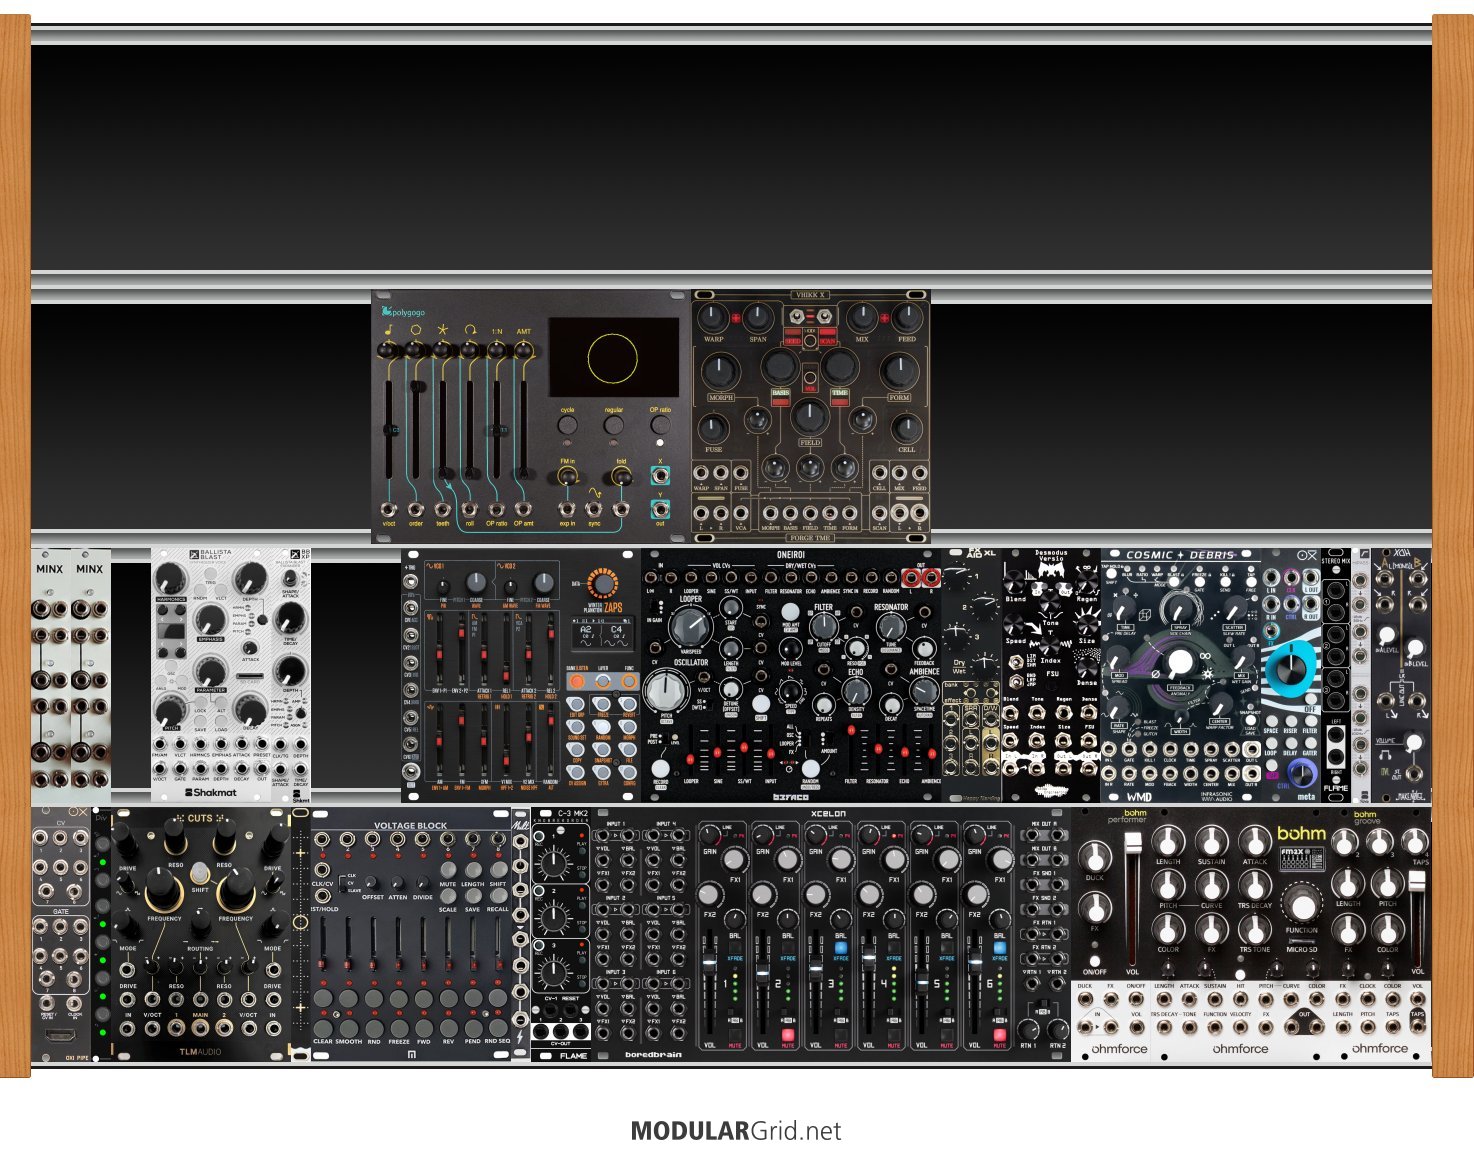The height and width of the screenshot is (1152, 1474).
Task: Click the circular roll arrow icon on polygogo
Action: point(470,330)
